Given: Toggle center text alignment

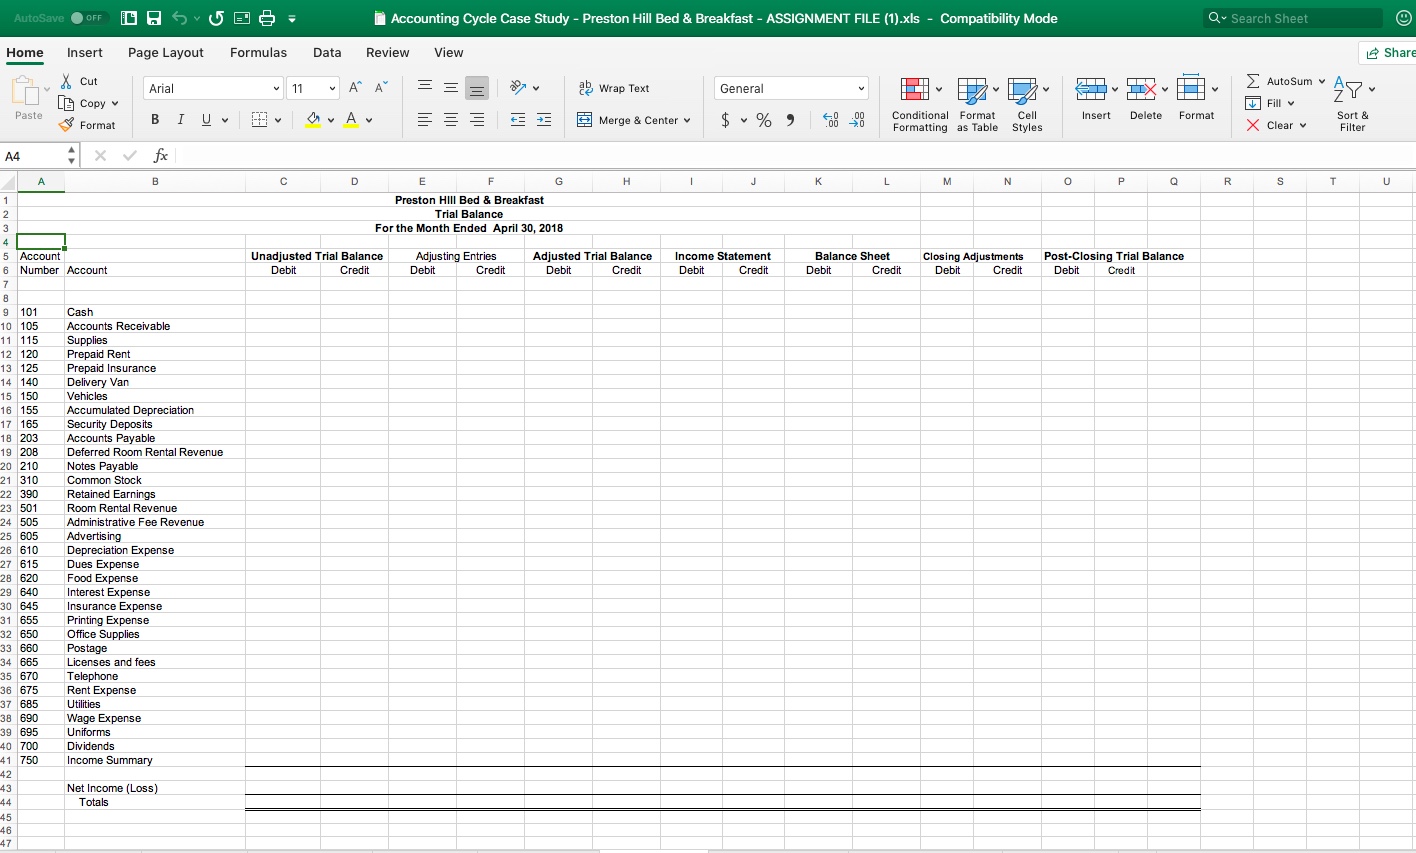Looking at the screenshot, I should (451, 119).
